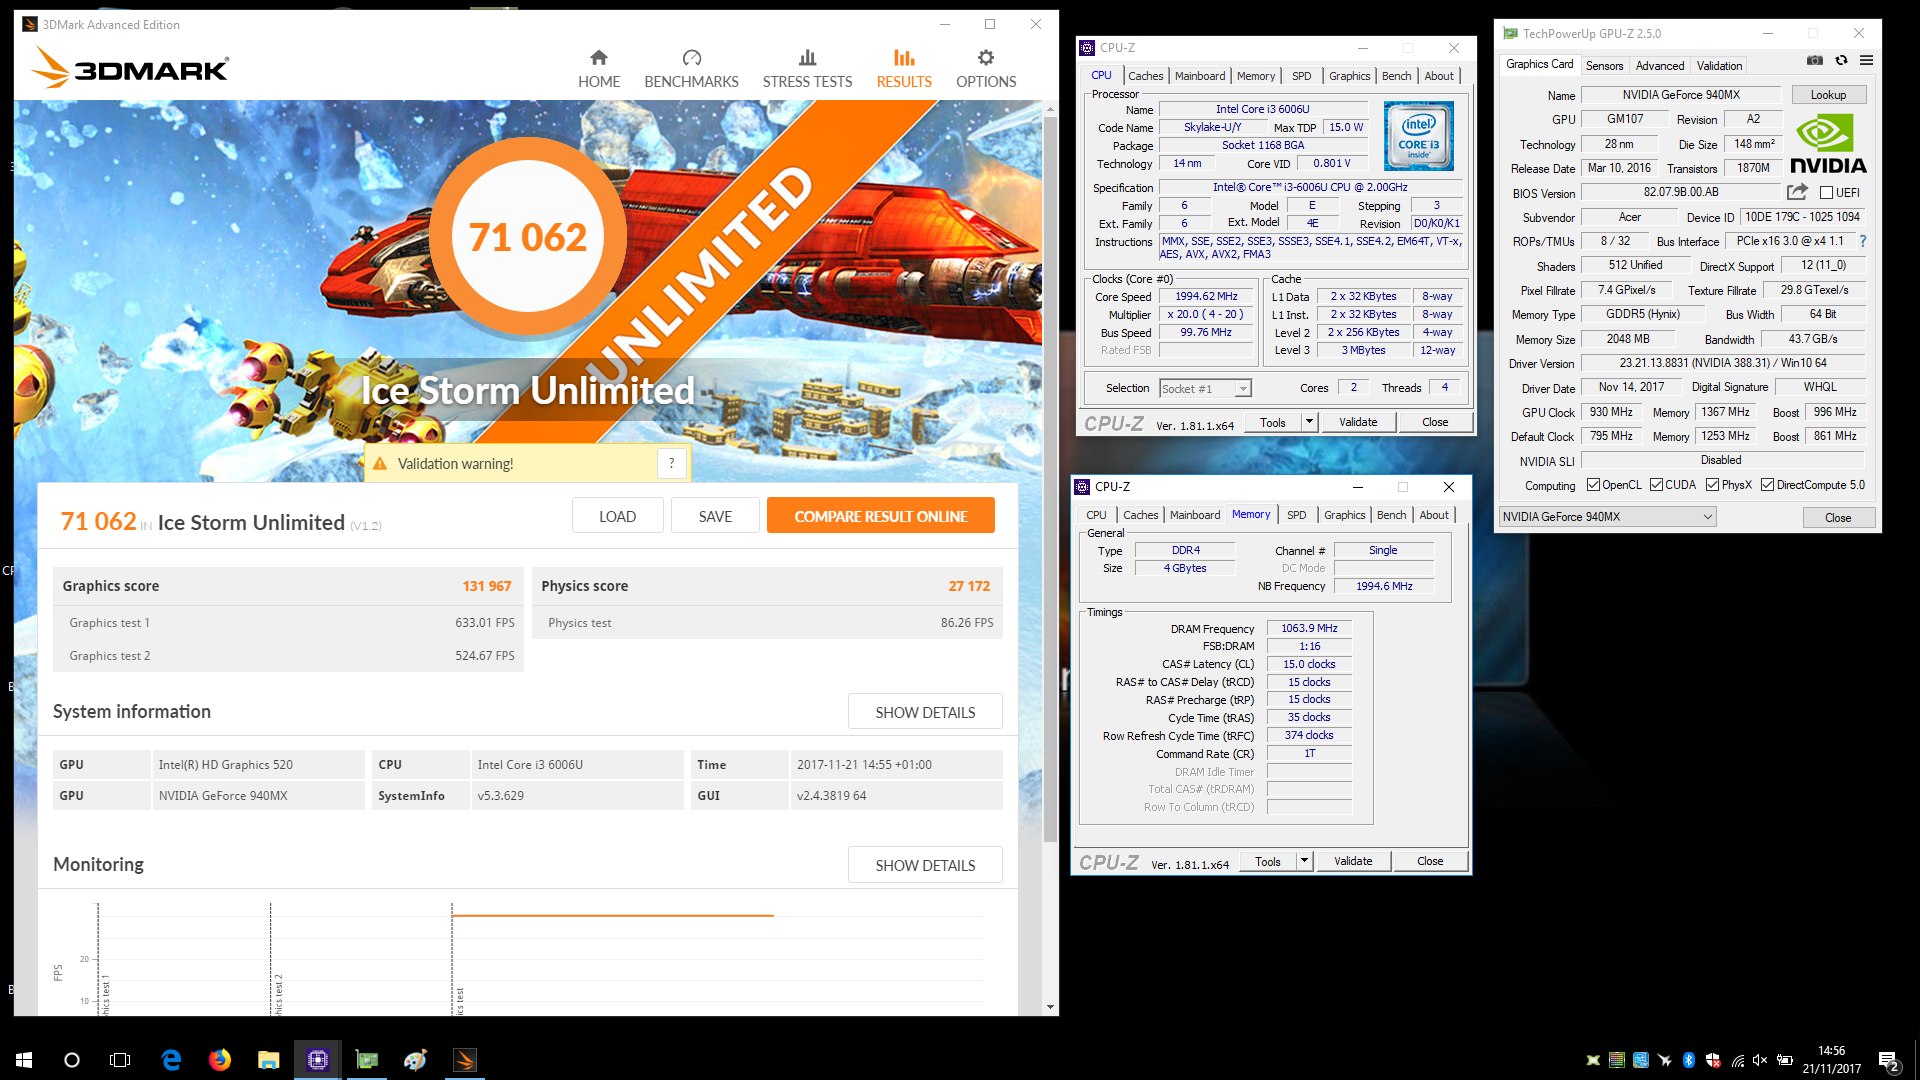1920x1080 pixels.
Task: Click the CPU-Z Specification field value
Action: pos(1310,187)
